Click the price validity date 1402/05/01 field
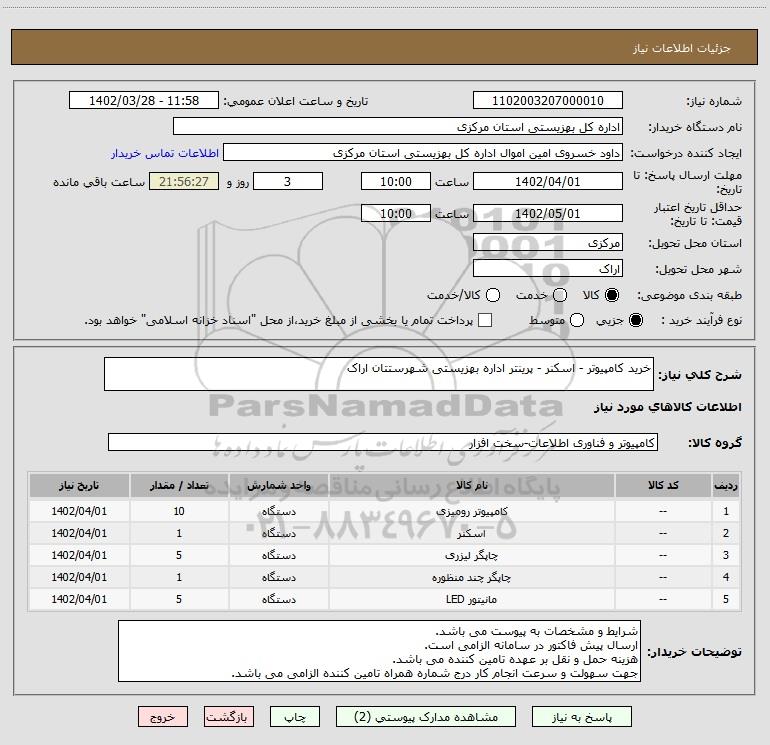Image resolution: width=770 pixels, height=745 pixels. tap(548, 213)
